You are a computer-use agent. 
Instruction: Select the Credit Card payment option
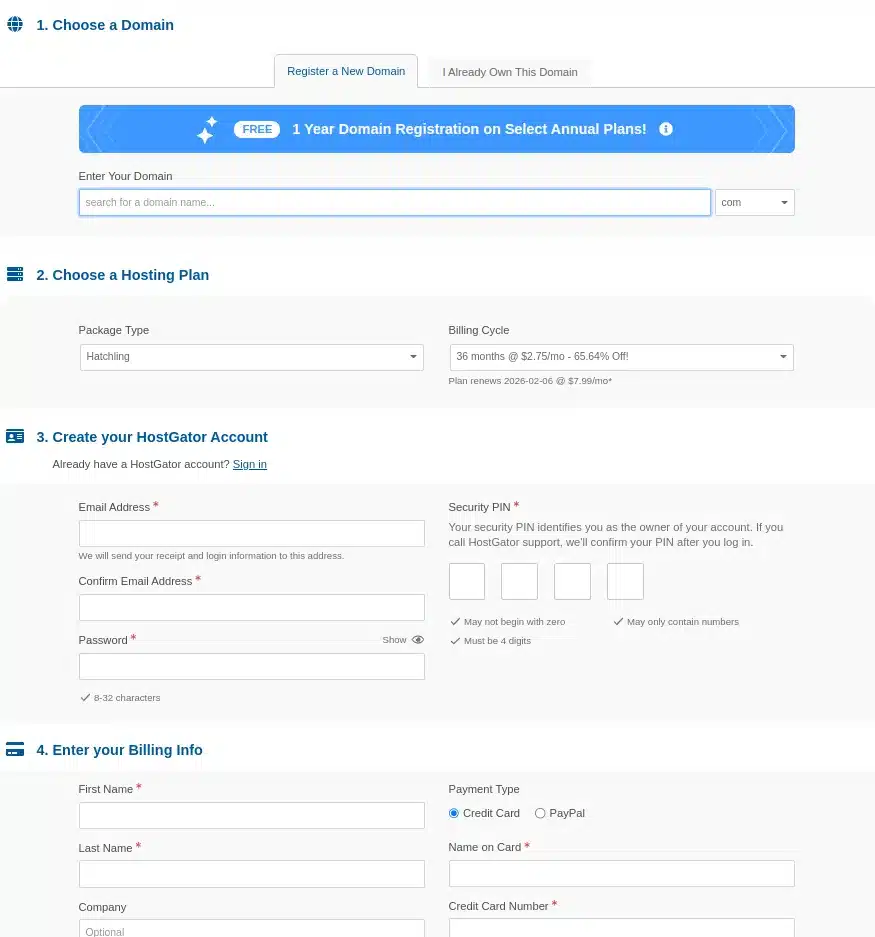click(x=454, y=813)
